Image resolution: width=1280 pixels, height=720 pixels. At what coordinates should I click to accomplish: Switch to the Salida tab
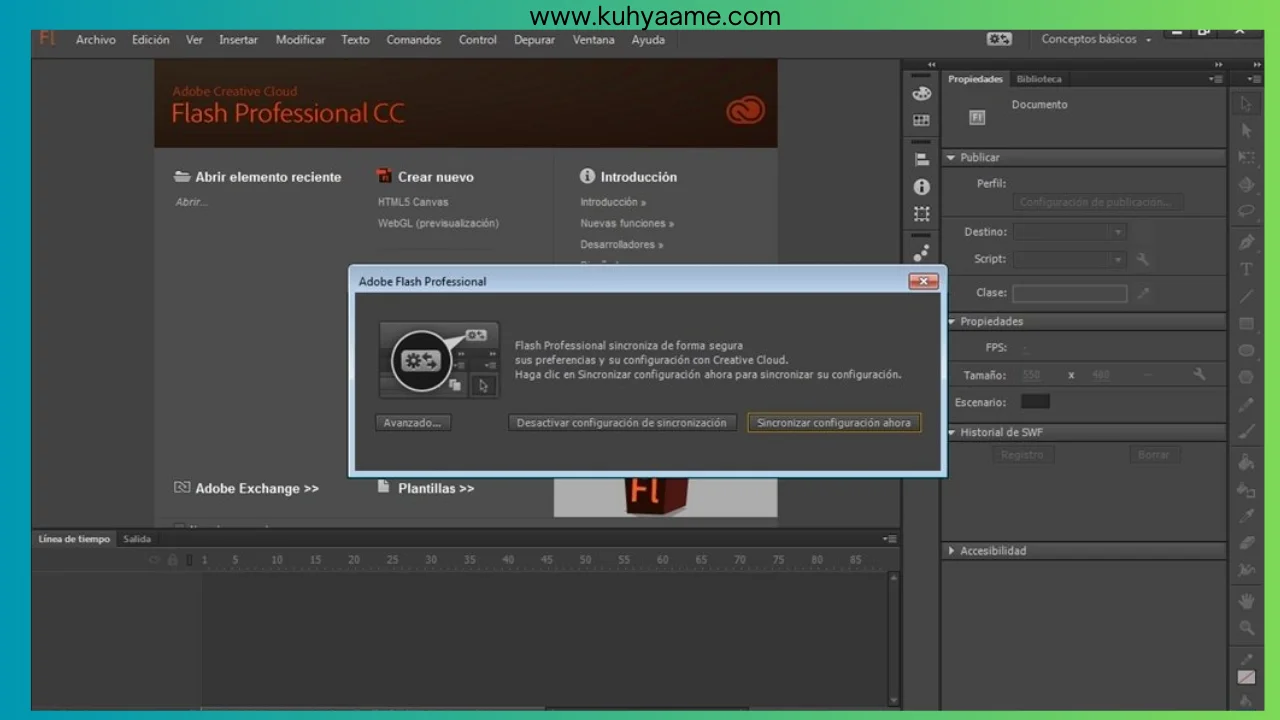click(x=137, y=539)
